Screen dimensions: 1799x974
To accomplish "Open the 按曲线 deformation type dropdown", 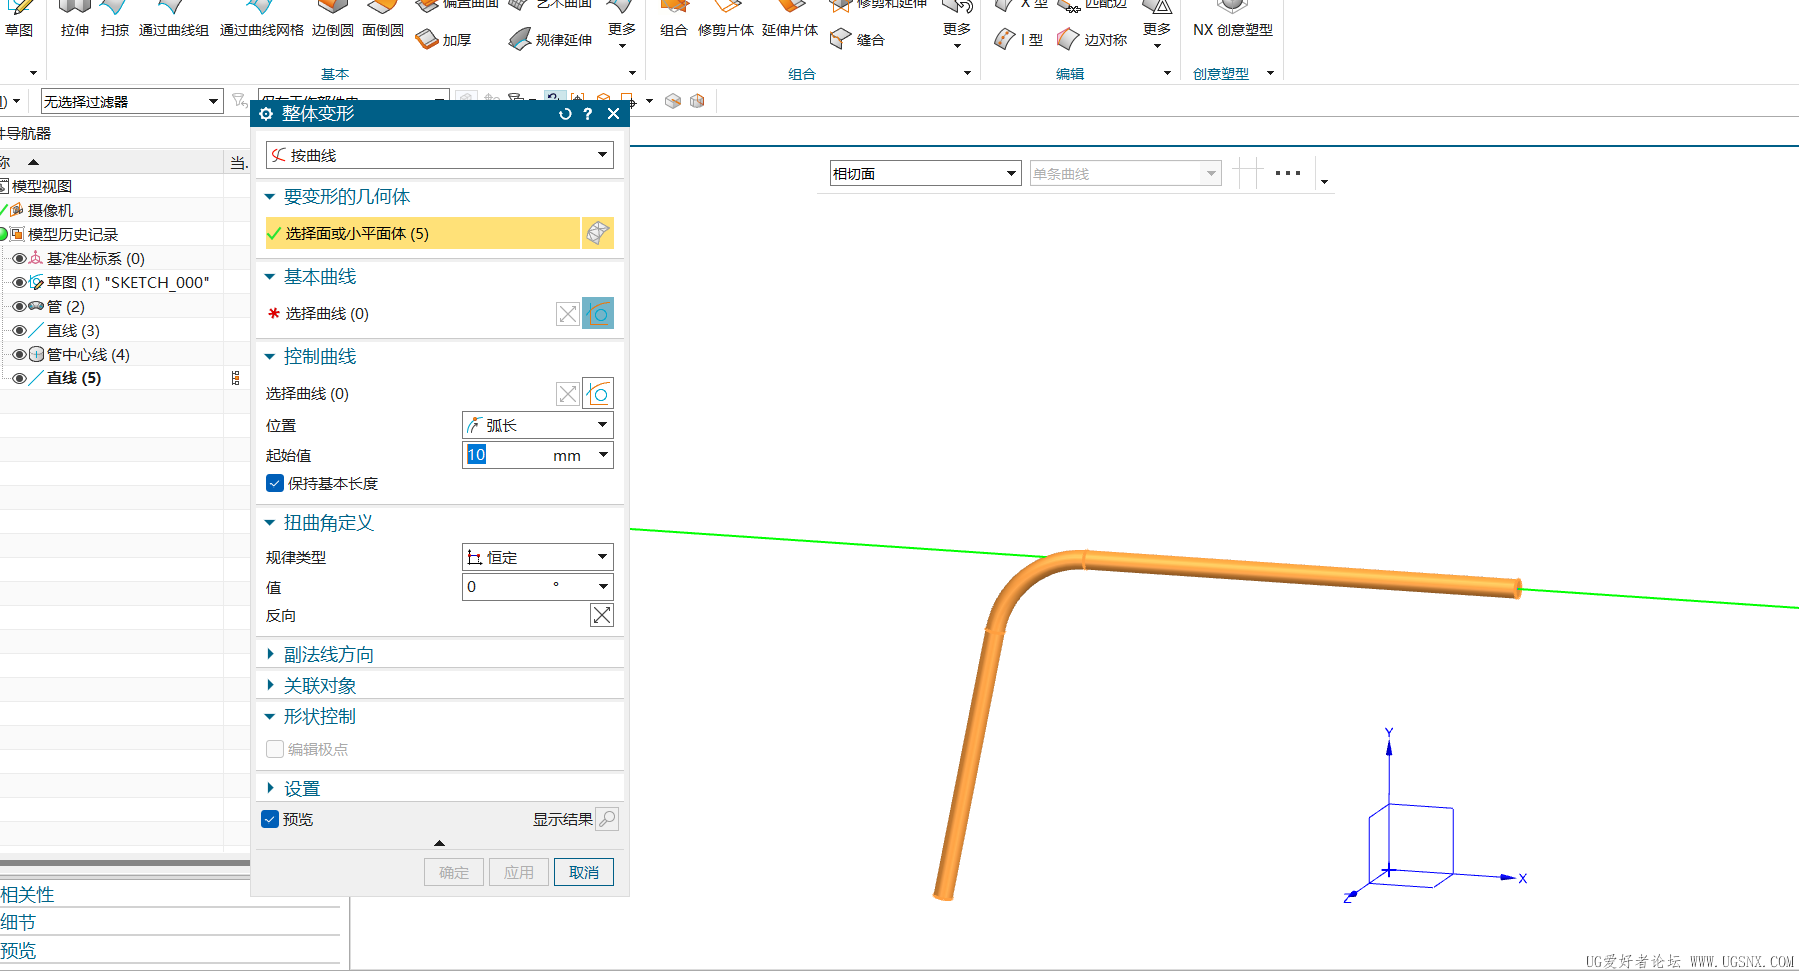I will click(439, 155).
